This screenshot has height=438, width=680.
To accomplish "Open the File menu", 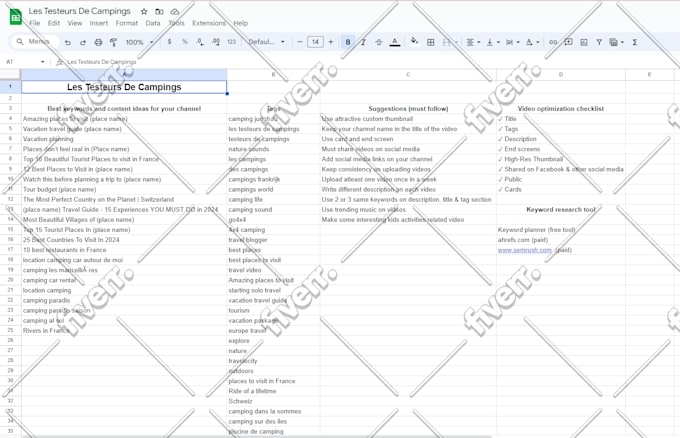I will tap(34, 23).
